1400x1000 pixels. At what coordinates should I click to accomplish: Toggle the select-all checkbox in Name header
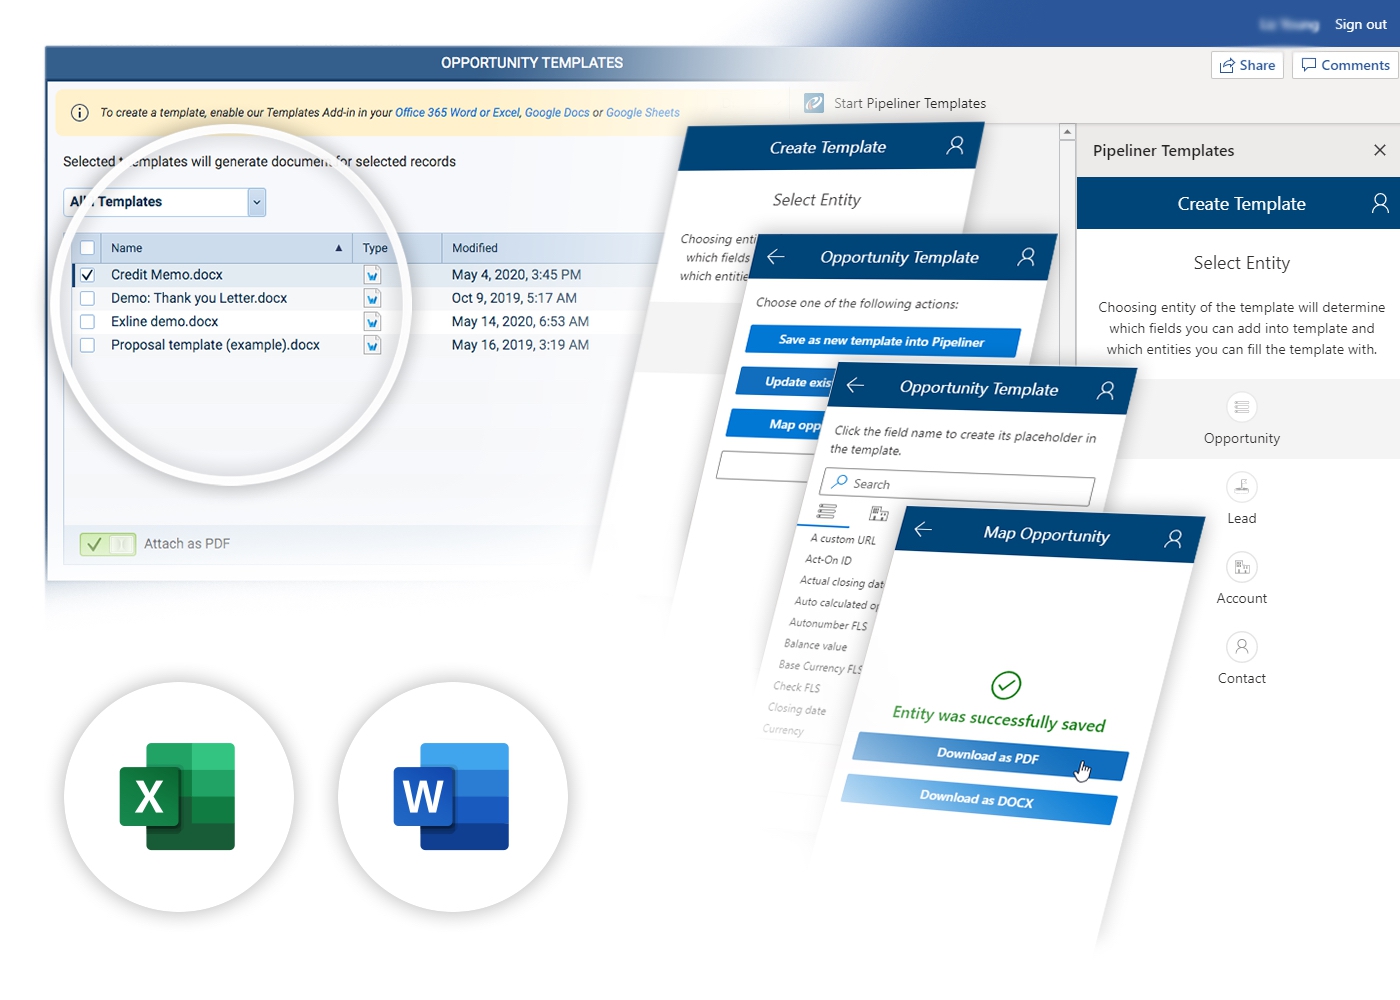tap(87, 248)
